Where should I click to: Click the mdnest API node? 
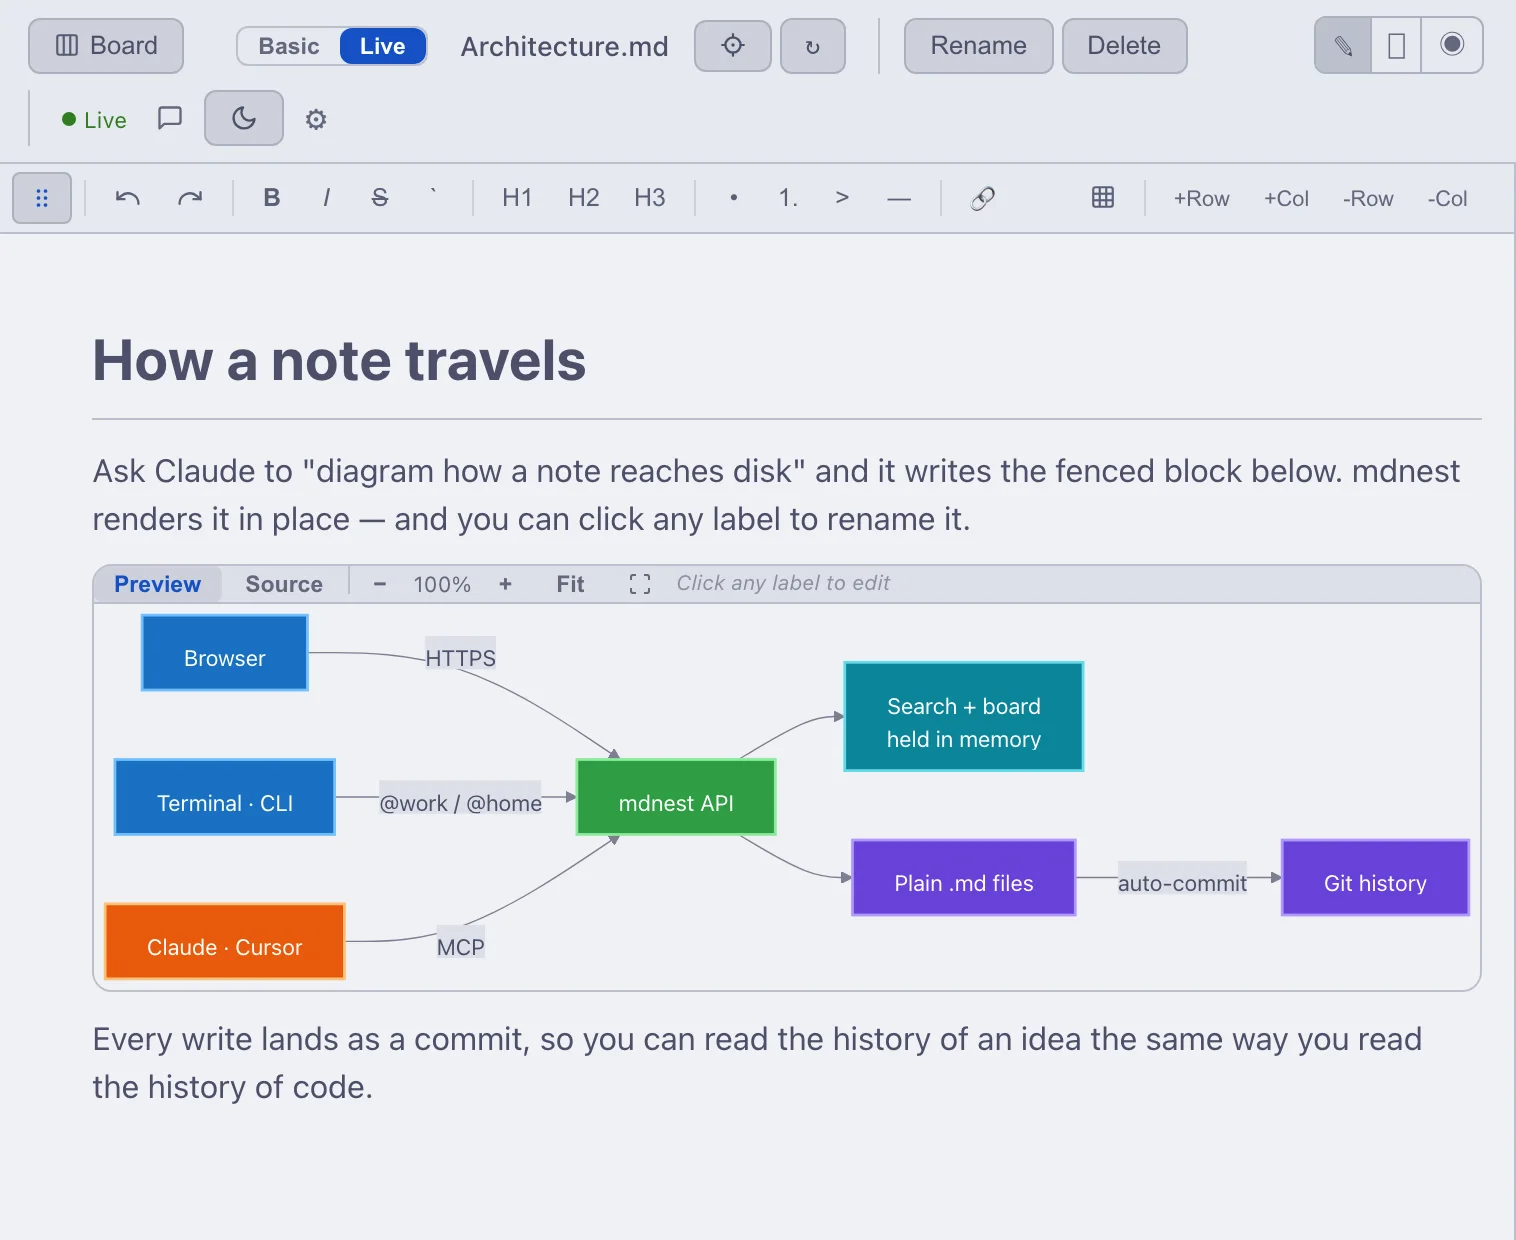tap(676, 798)
